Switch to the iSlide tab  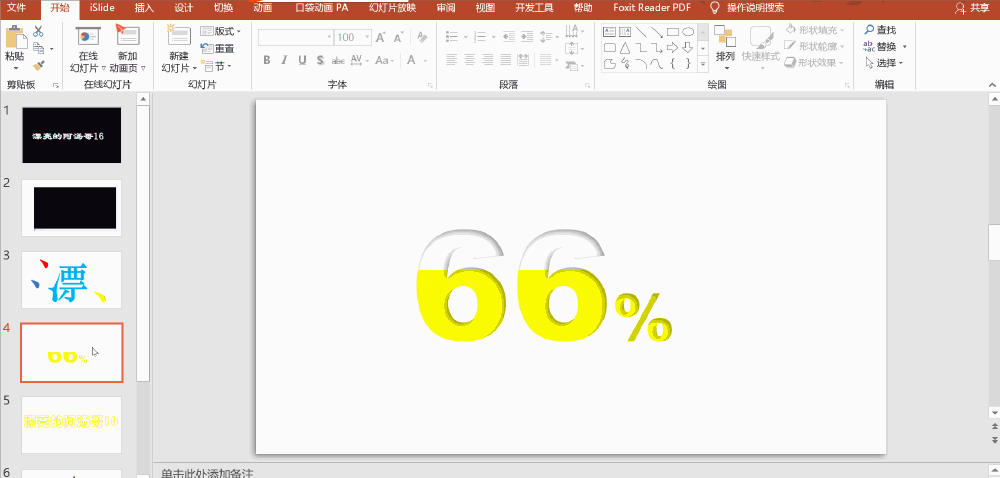point(102,8)
